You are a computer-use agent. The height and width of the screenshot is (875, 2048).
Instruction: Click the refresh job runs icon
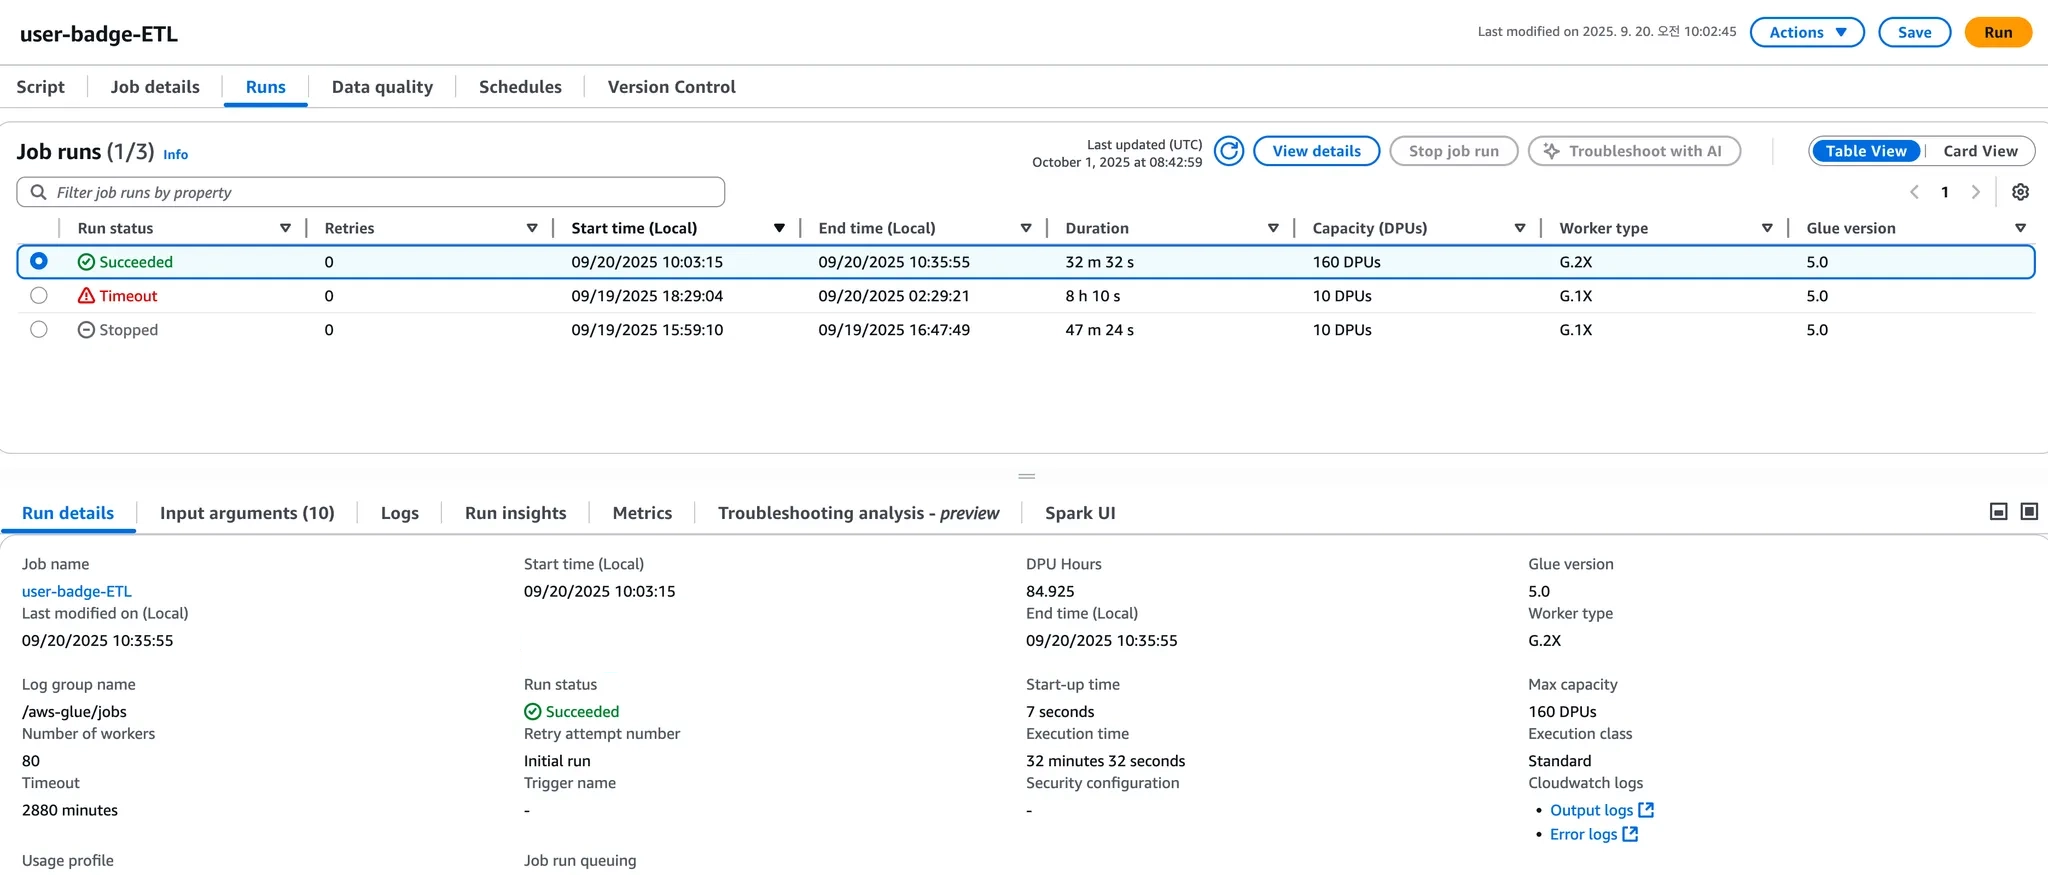point(1228,151)
